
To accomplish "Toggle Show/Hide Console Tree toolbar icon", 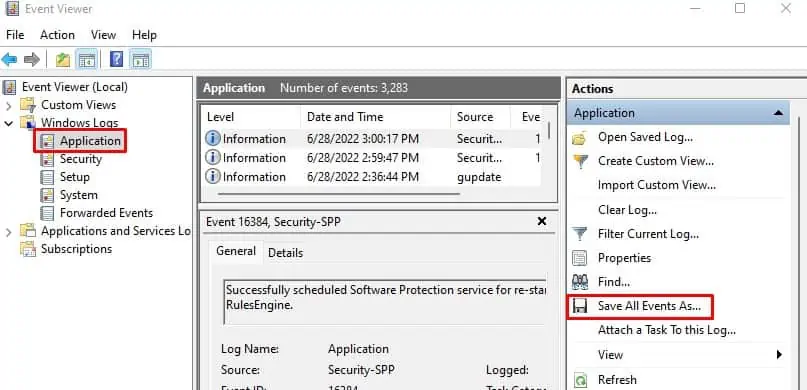I will (87, 60).
